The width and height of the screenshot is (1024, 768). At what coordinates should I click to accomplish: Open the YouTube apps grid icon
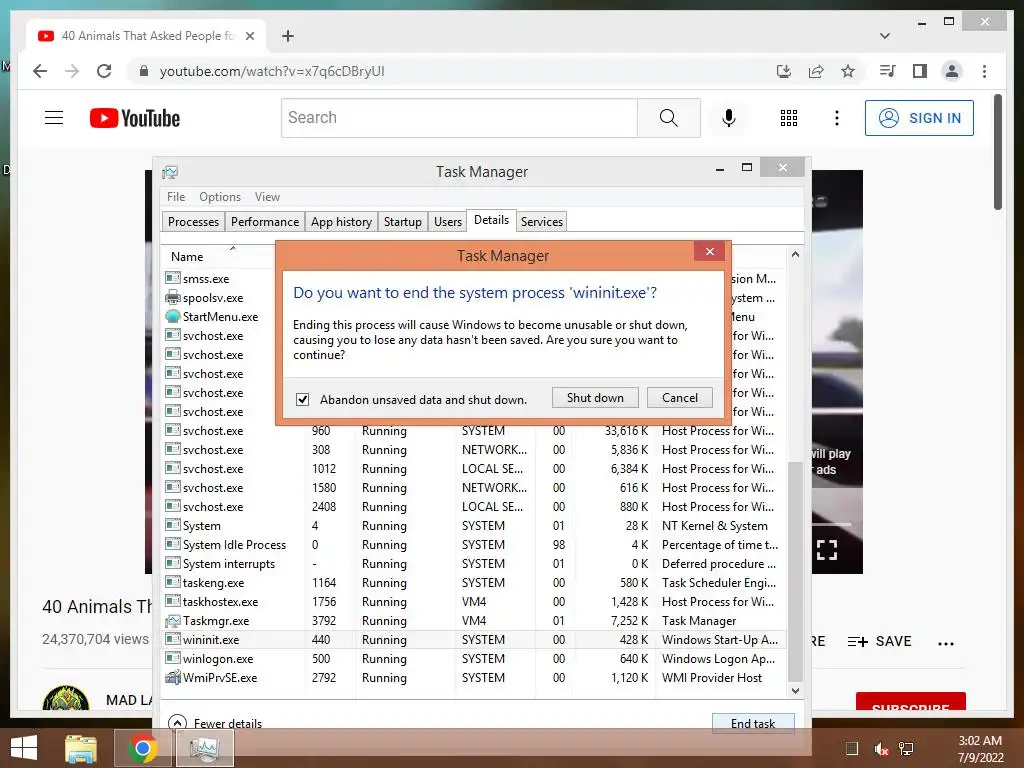click(x=789, y=118)
